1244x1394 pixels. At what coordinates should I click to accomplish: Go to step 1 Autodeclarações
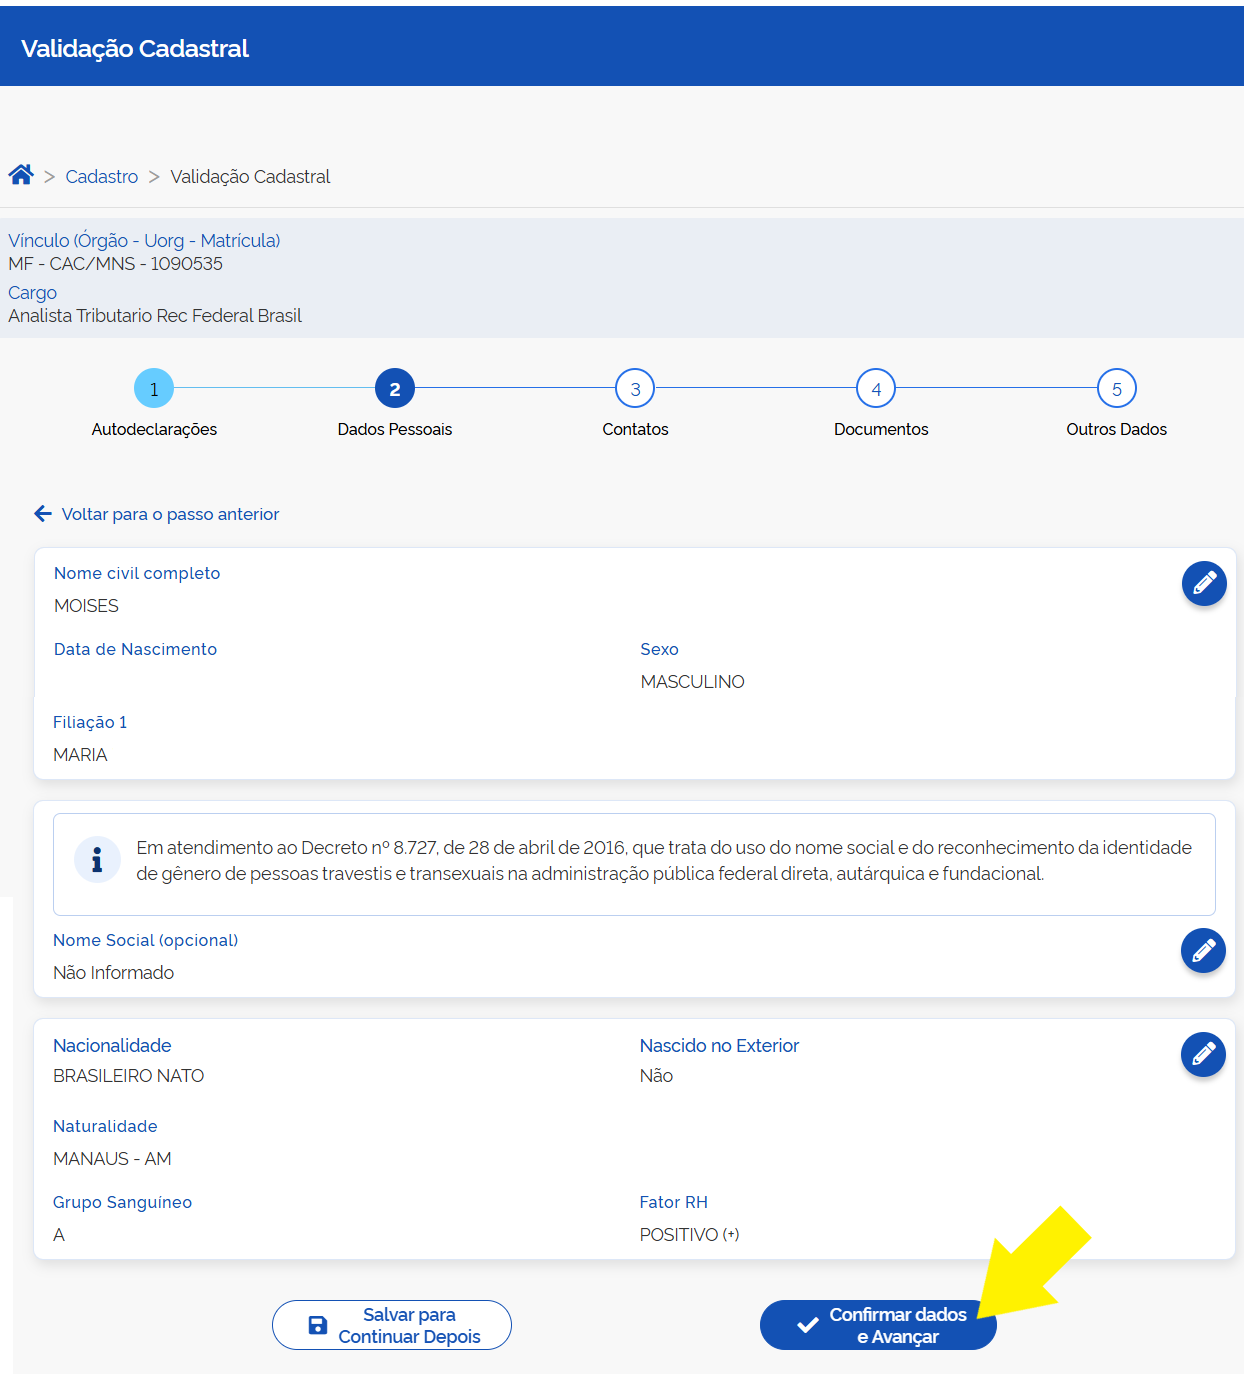pos(154,389)
